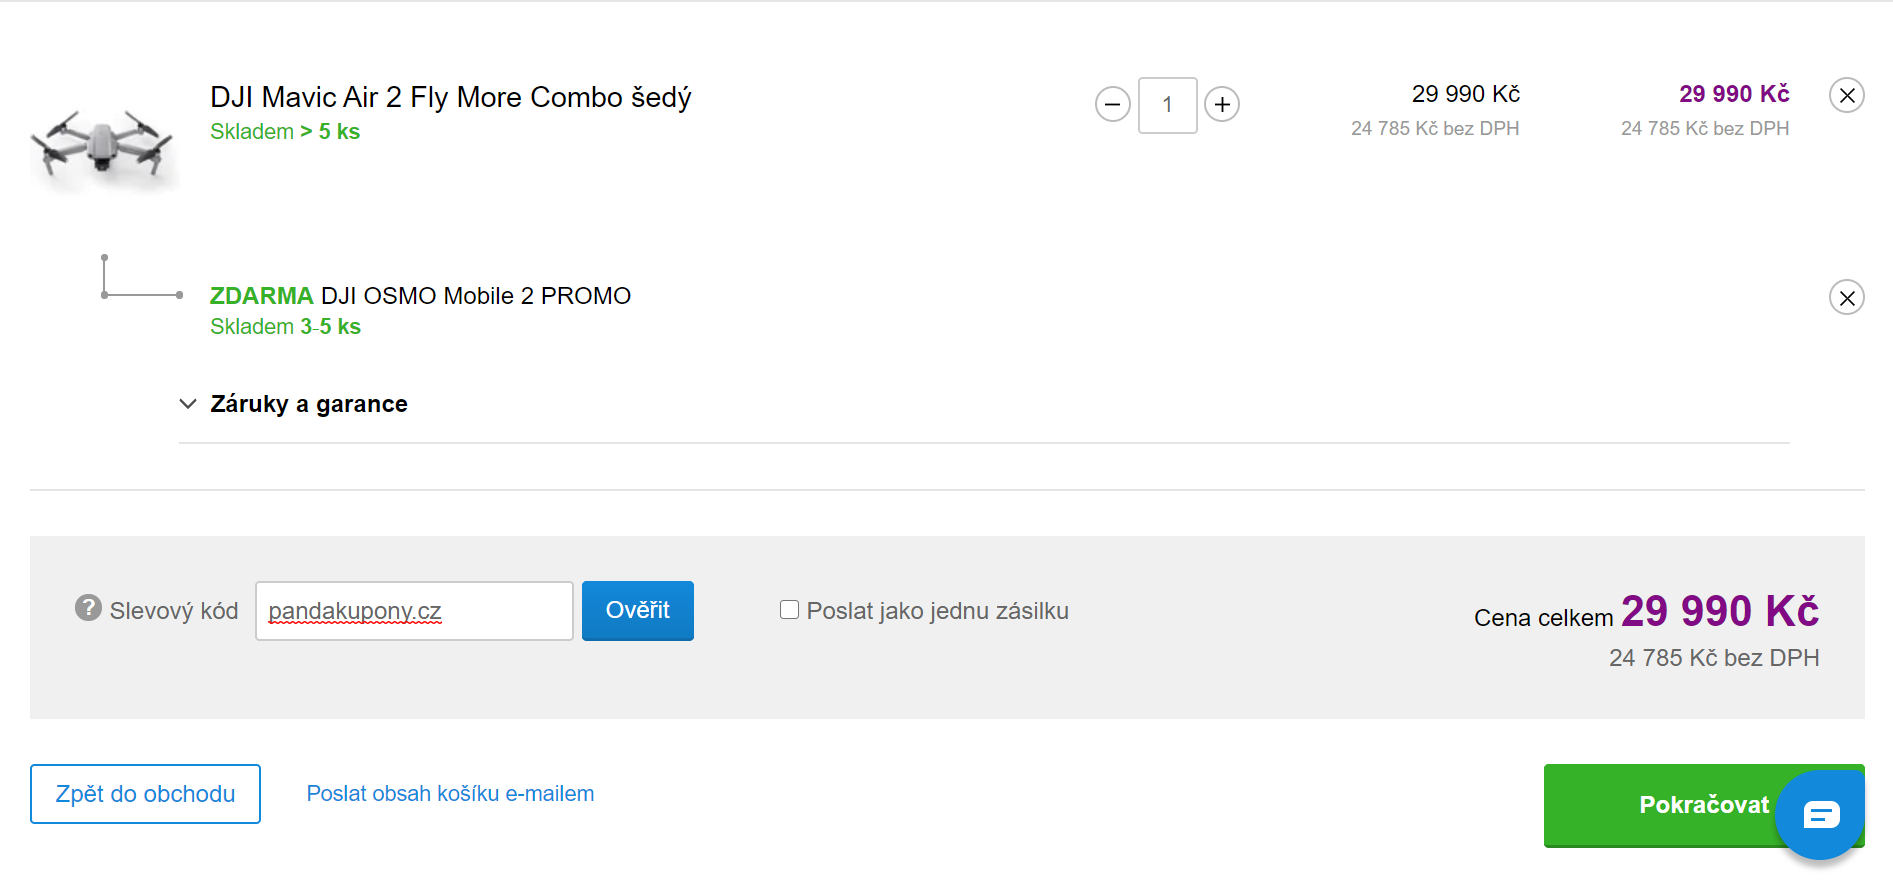Click the Slevový kód input field
This screenshot has width=1893, height=885.
[x=414, y=611]
